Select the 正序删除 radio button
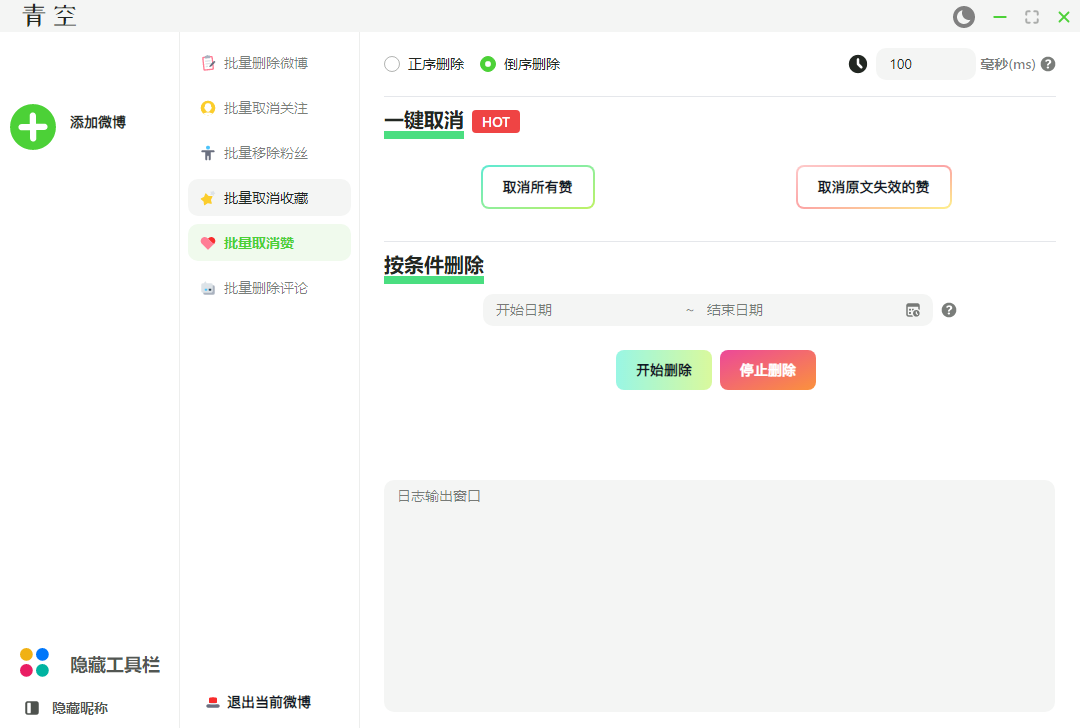 click(x=392, y=64)
